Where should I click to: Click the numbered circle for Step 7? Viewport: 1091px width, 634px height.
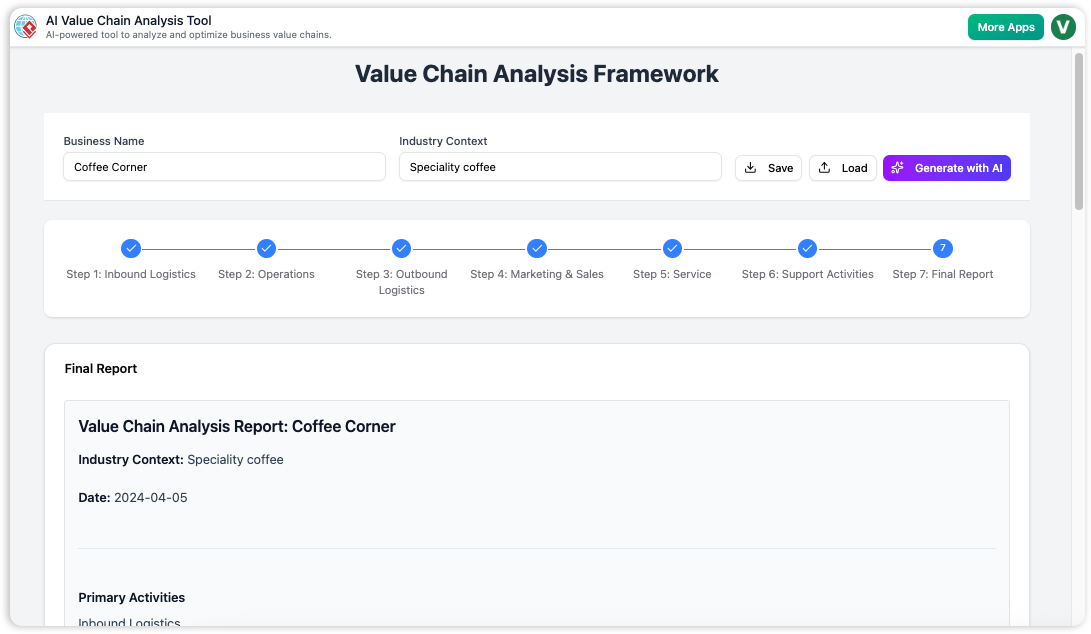point(943,248)
